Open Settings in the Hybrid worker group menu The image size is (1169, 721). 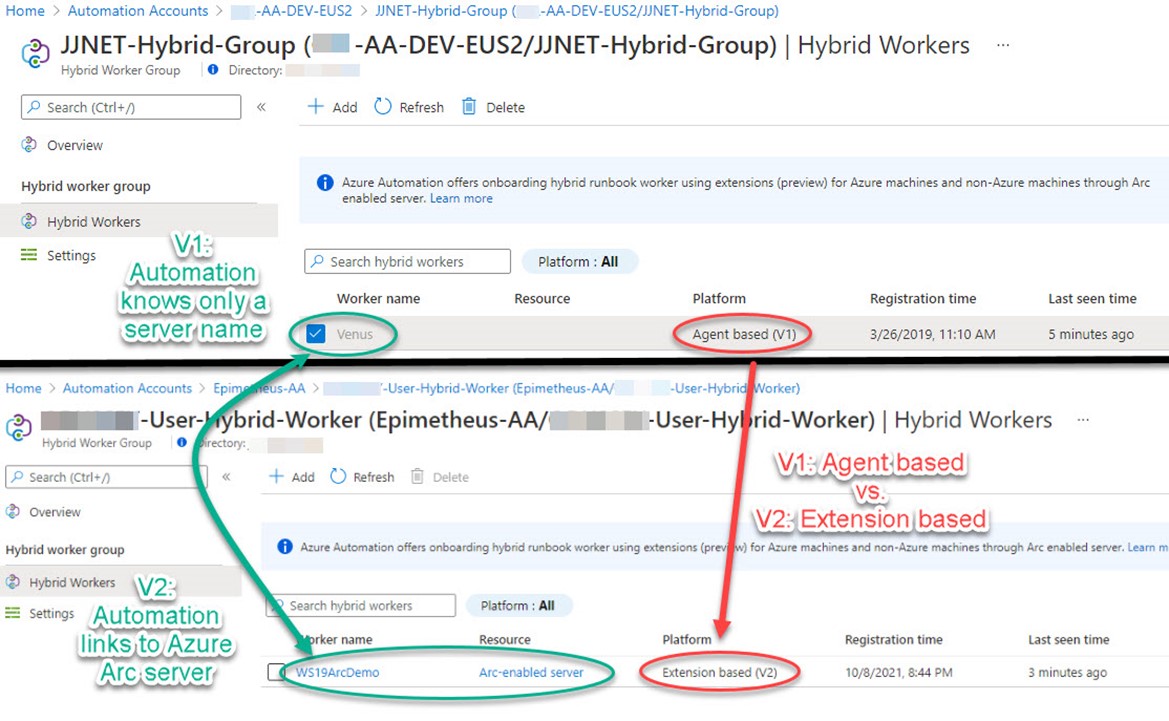pyautogui.click(x=72, y=255)
